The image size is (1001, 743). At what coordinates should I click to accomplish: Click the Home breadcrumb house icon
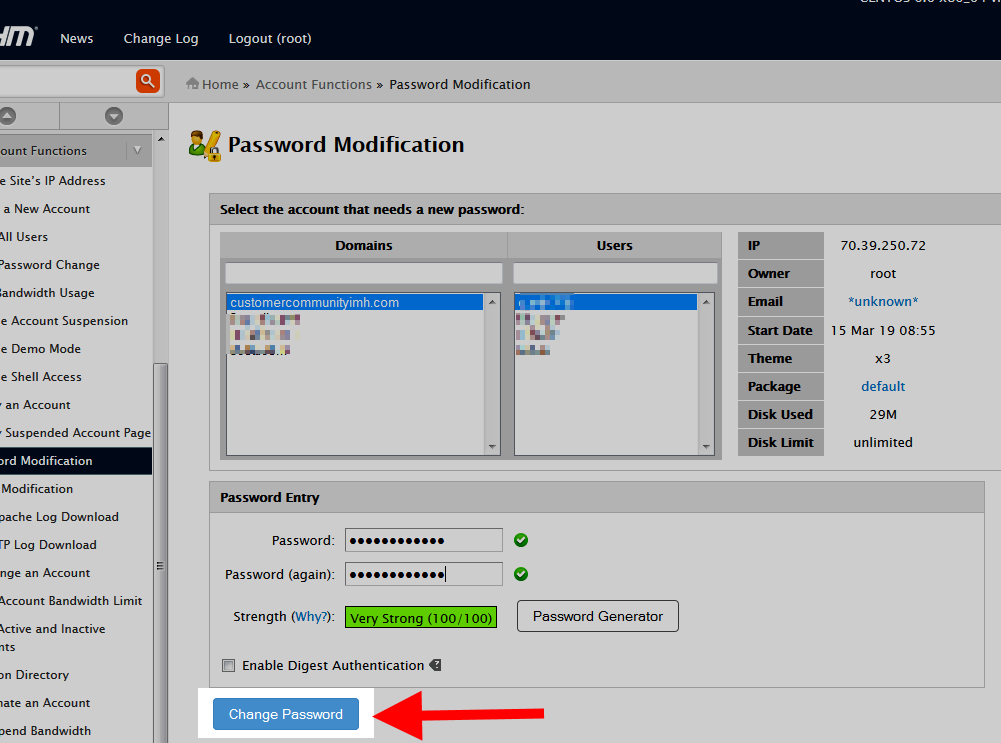(192, 84)
